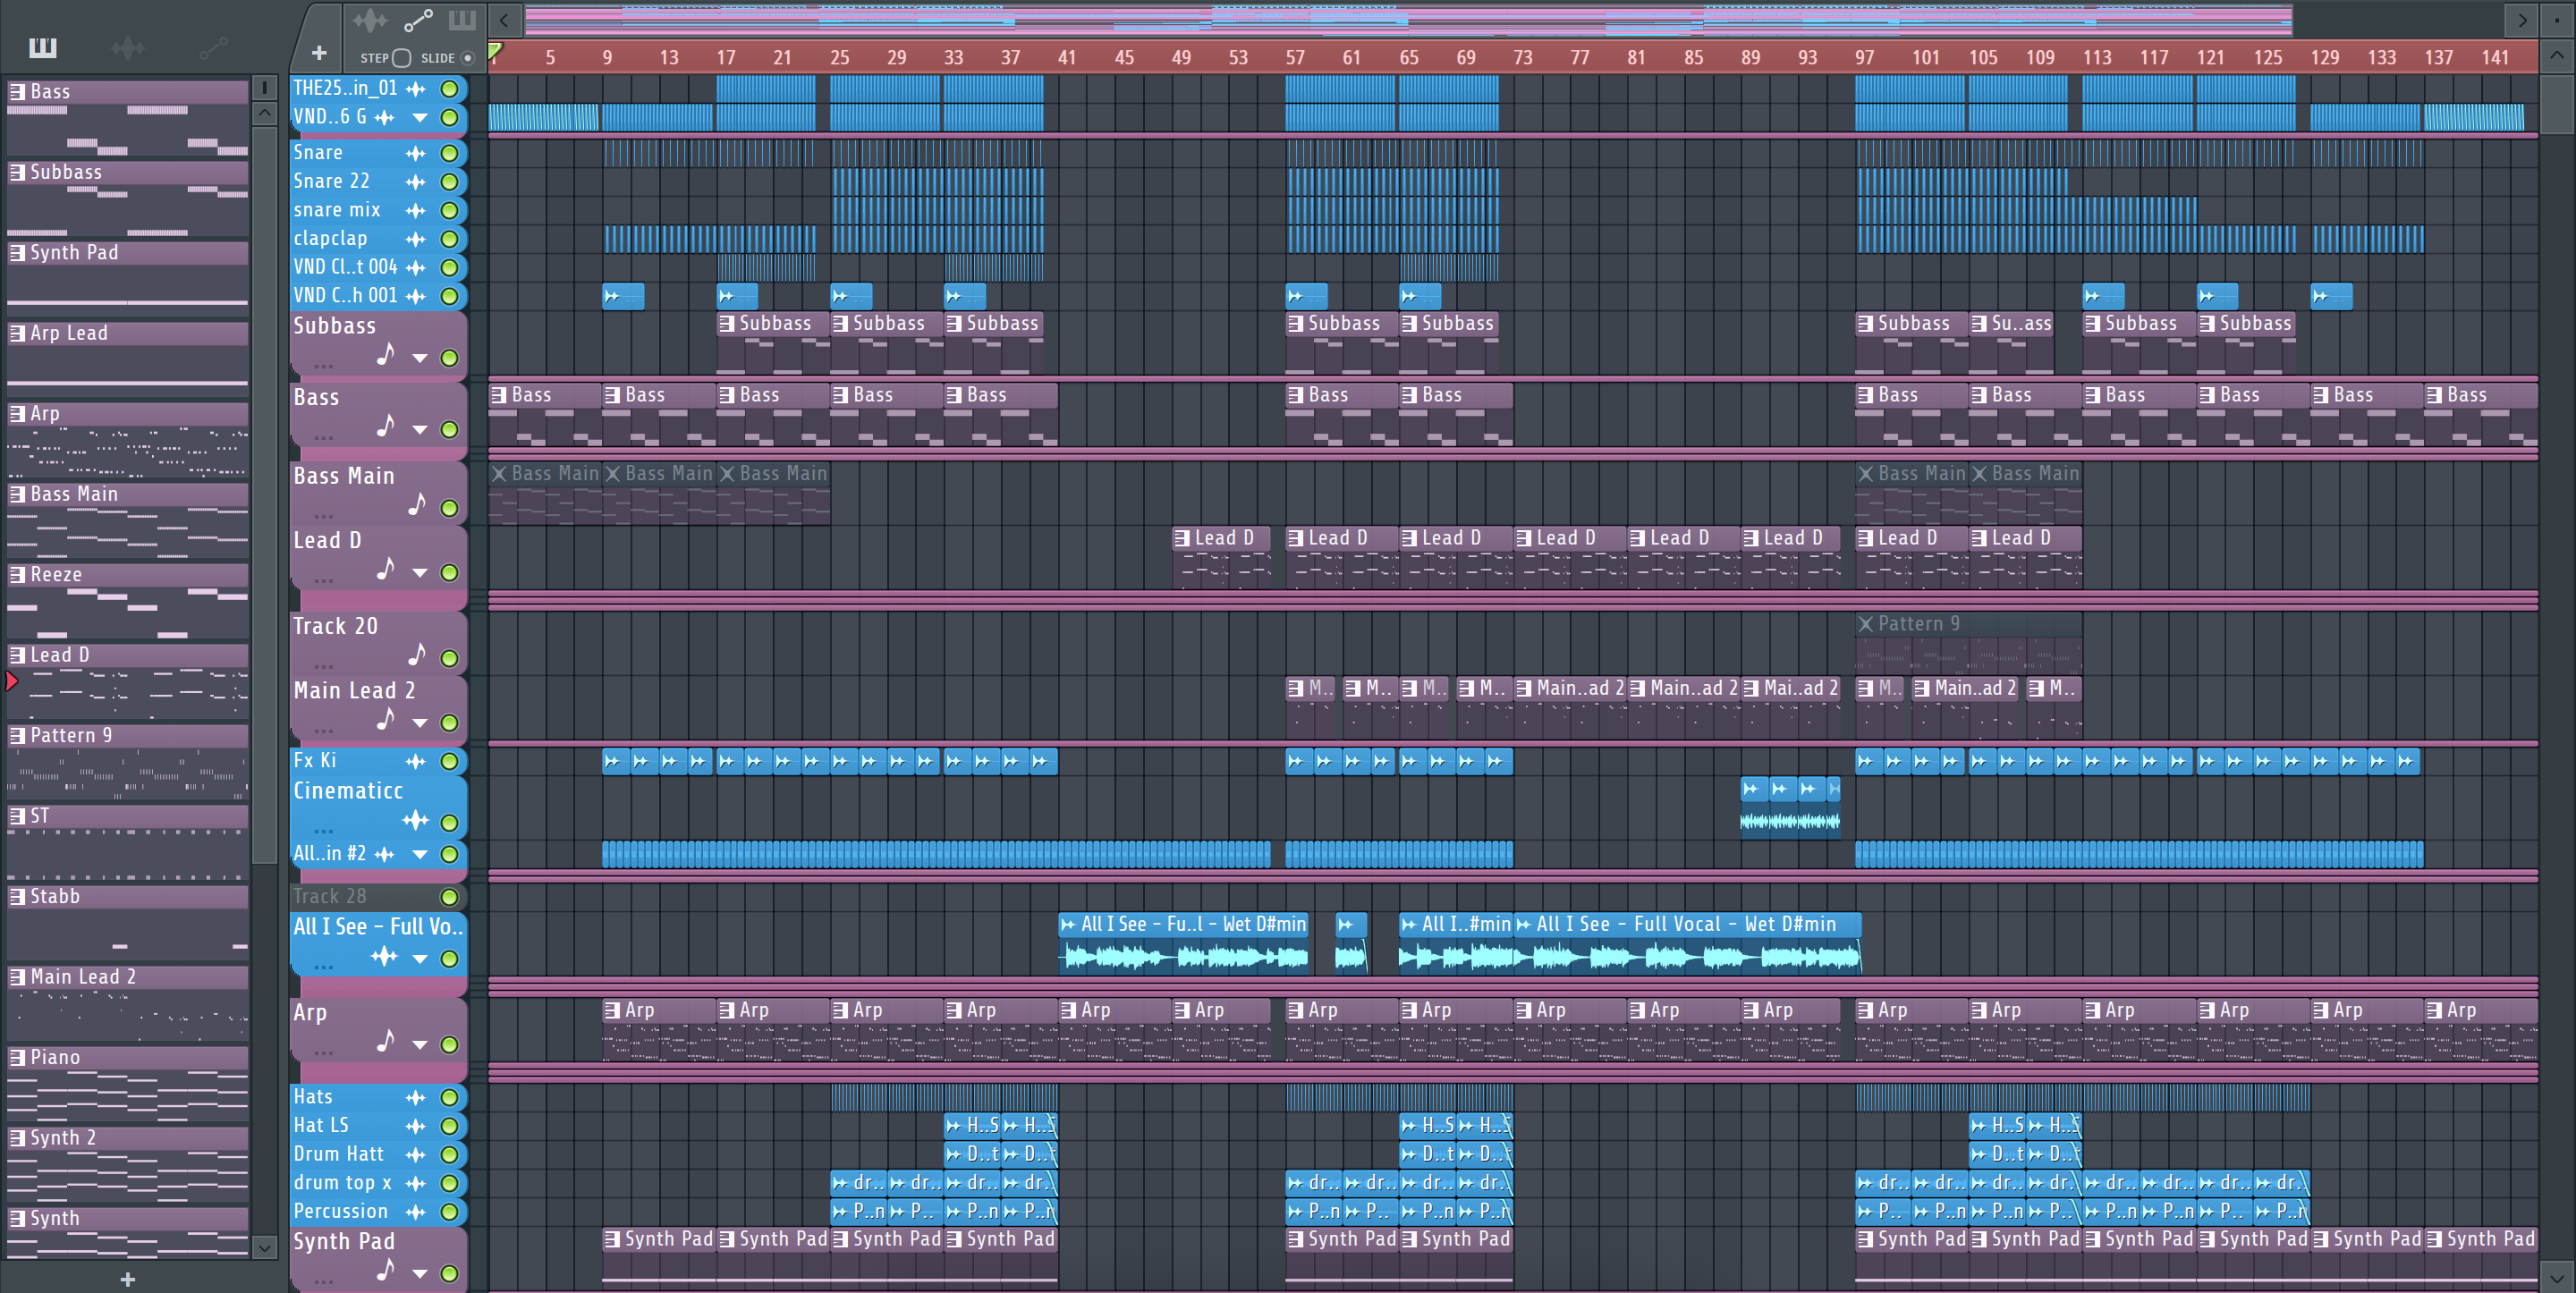
Task: Click the Drum Hatt track waveform icon
Action: pyautogui.click(x=415, y=1155)
